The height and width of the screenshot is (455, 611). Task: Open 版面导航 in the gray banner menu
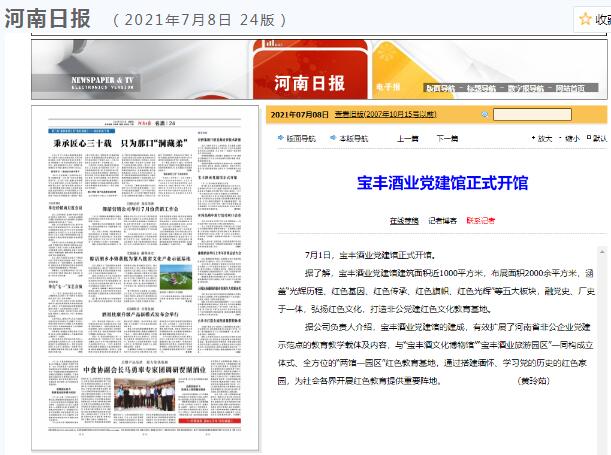(440, 88)
